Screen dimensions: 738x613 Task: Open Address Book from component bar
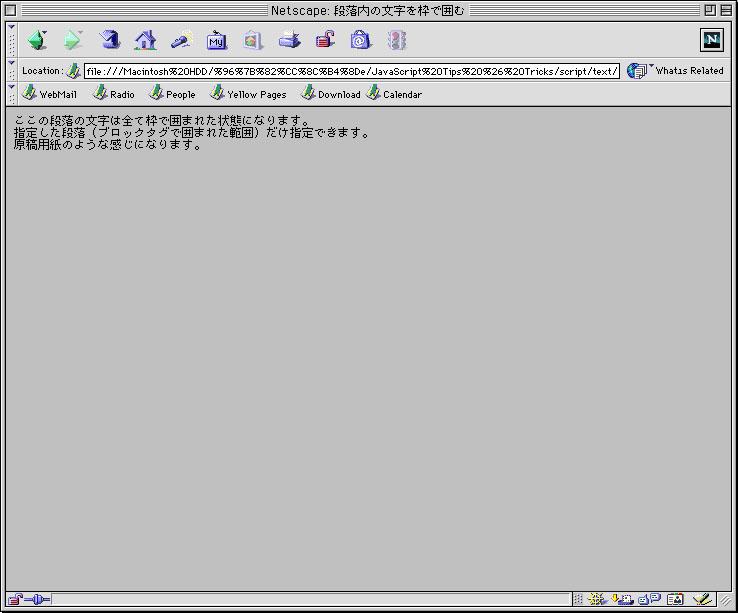pos(675,599)
